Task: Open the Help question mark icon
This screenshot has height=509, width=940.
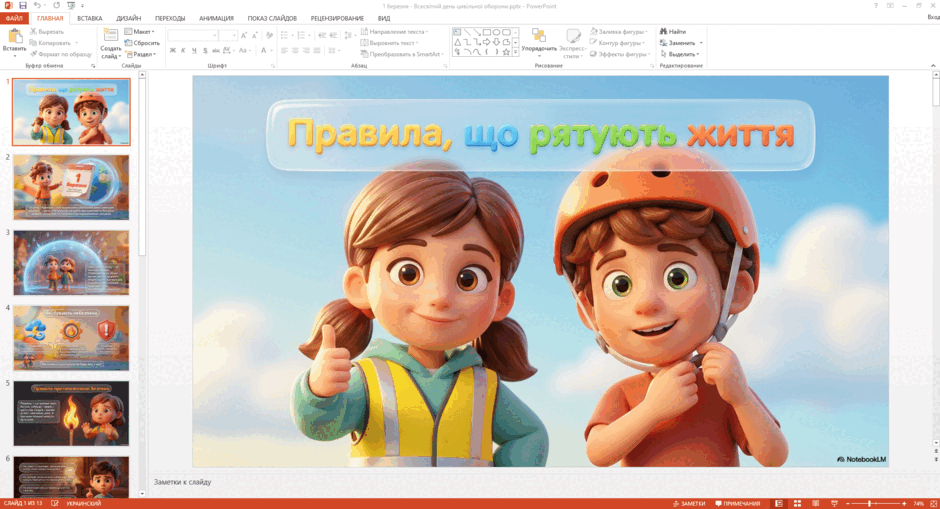Action: pyautogui.click(x=875, y=5)
